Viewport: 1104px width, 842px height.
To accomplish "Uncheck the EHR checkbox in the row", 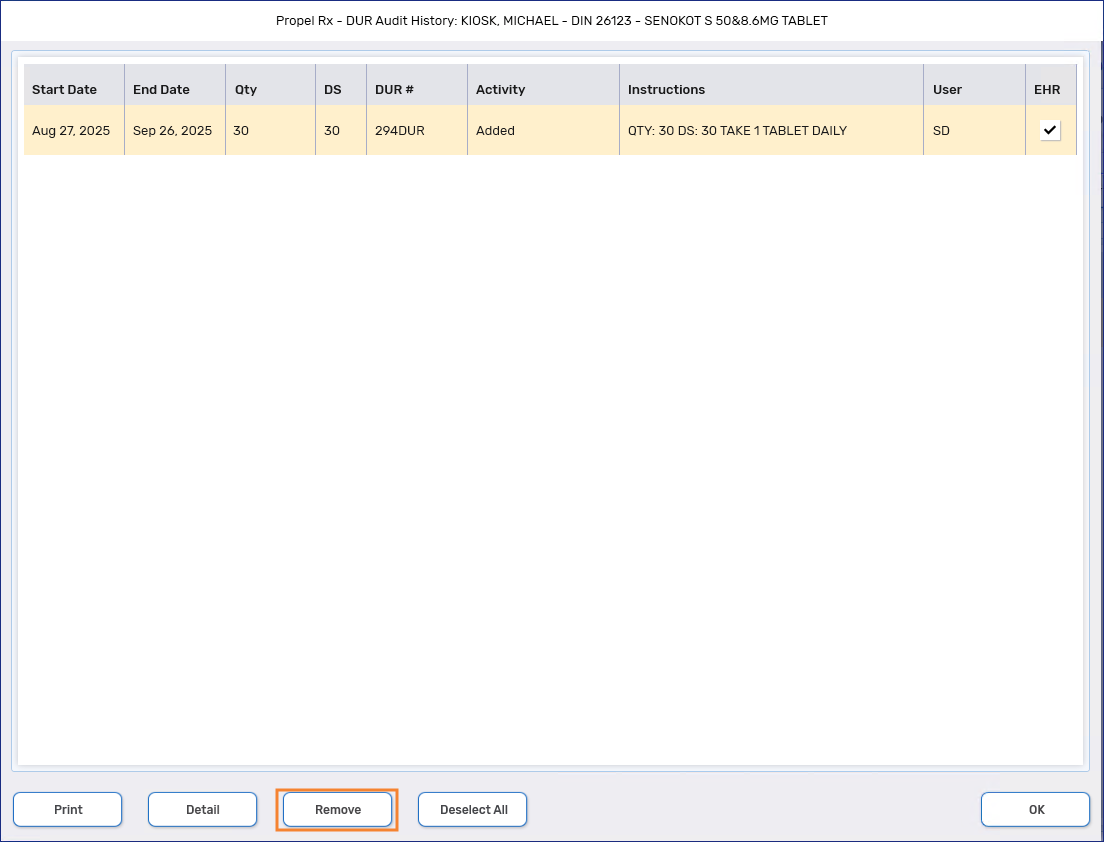I will point(1049,130).
